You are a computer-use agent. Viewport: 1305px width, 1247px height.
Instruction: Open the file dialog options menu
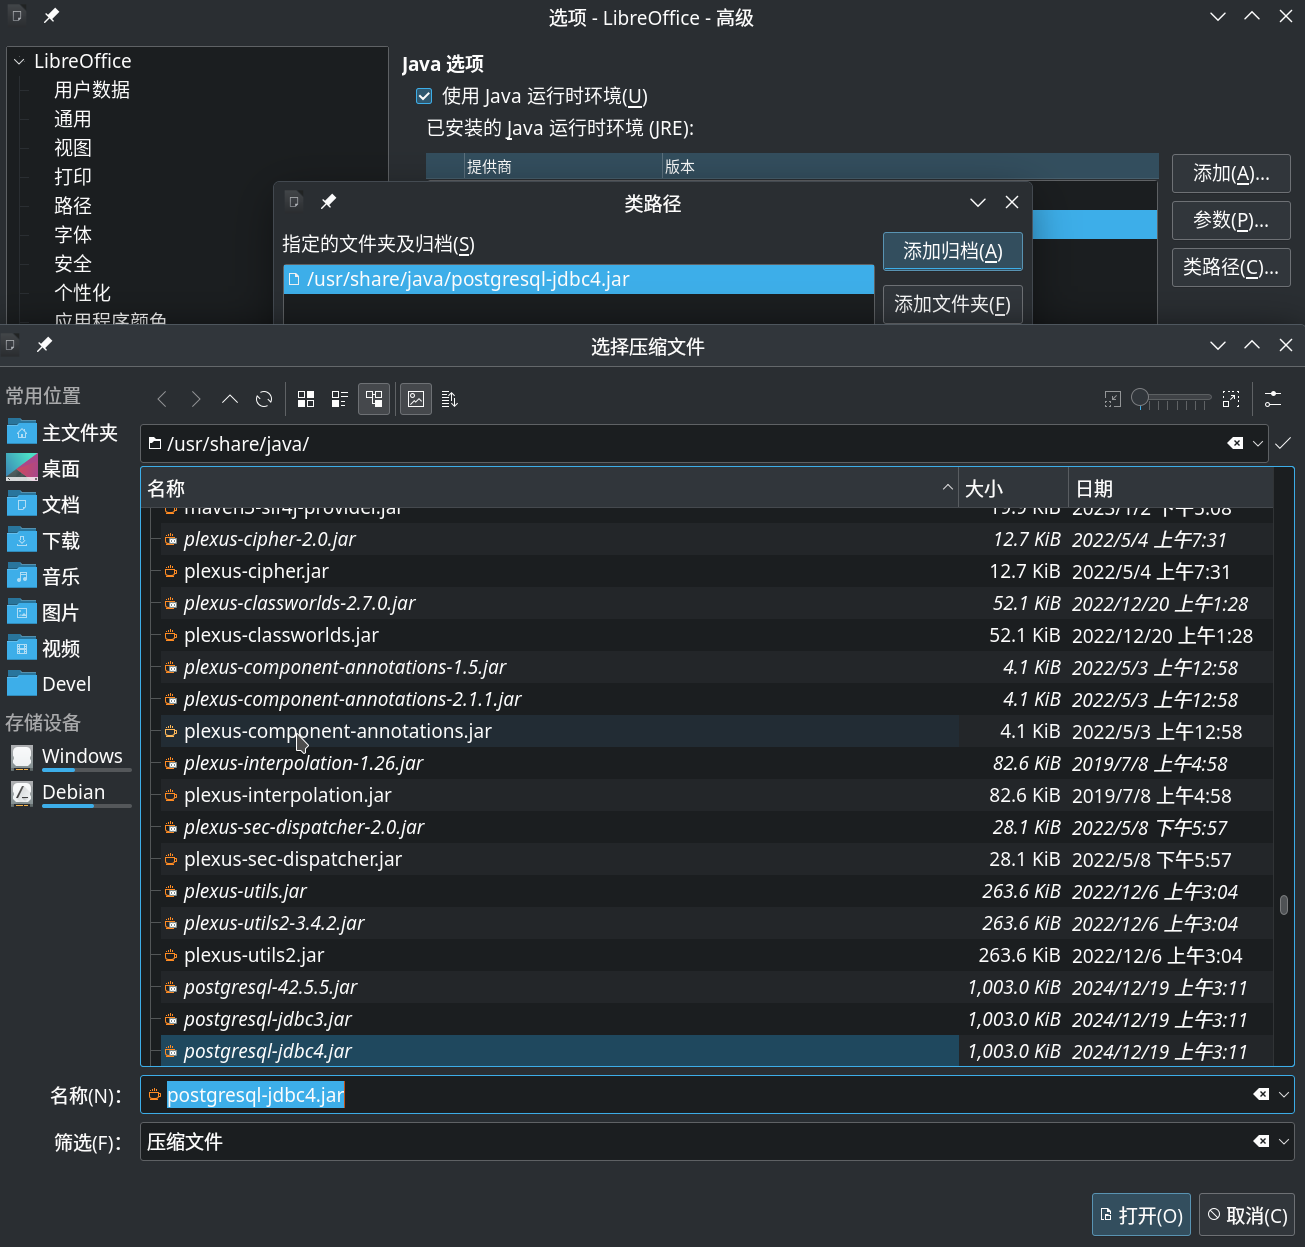click(x=1273, y=399)
